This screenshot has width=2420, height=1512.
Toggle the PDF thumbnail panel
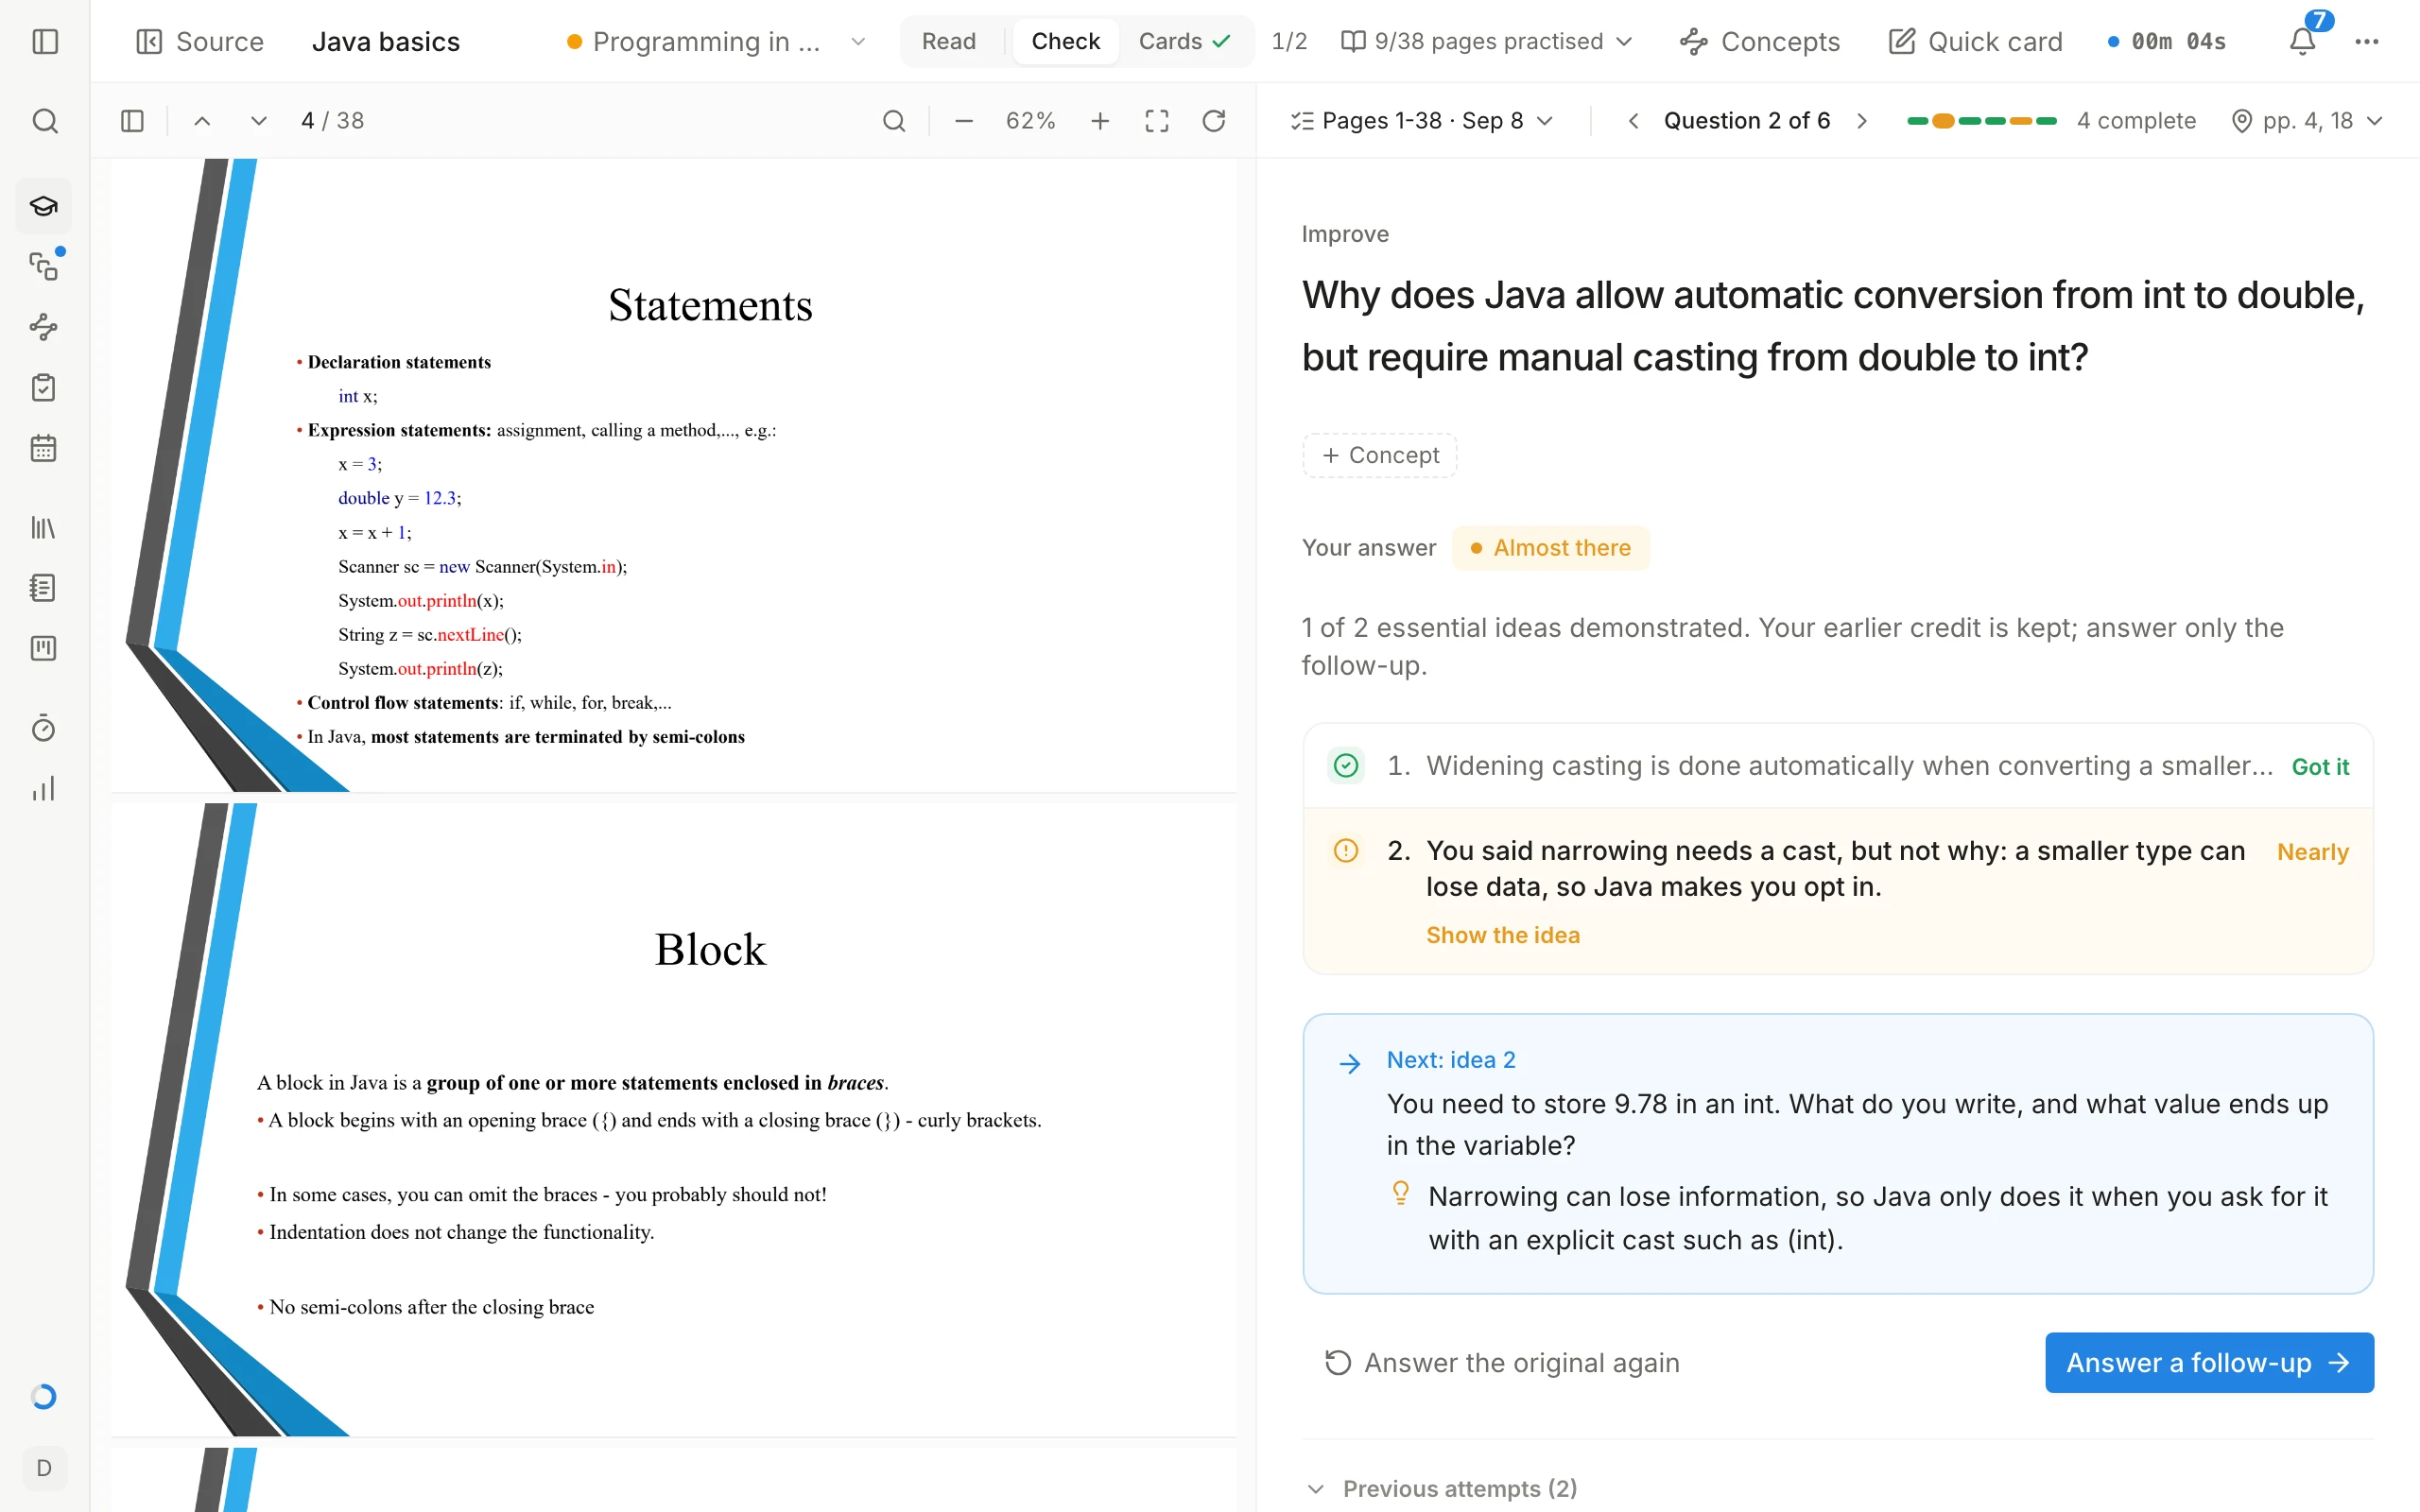(132, 121)
